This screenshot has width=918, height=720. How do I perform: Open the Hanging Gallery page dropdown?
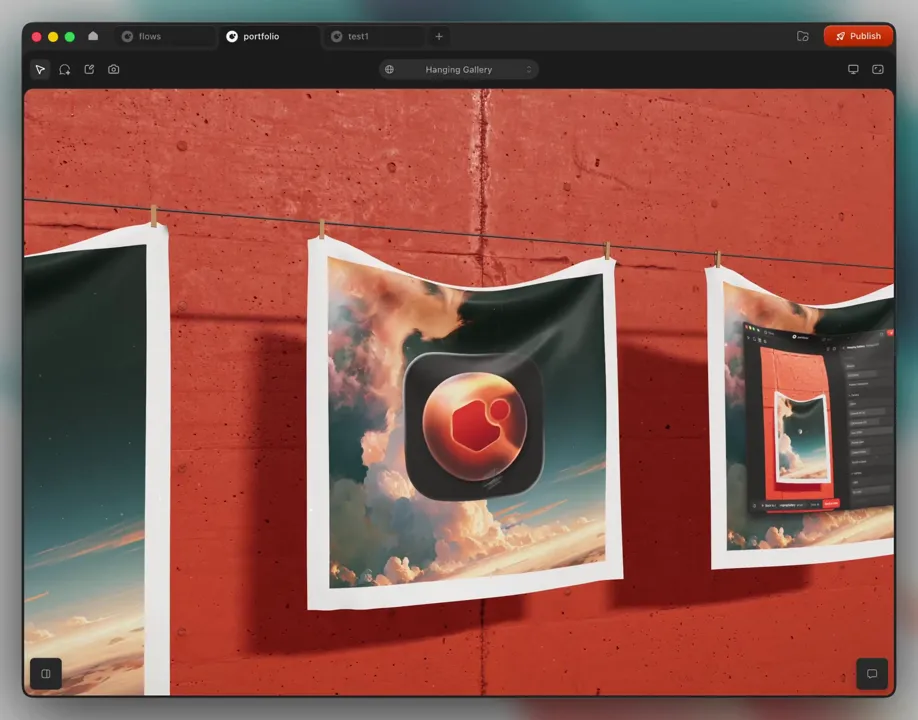[x=458, y=69]
